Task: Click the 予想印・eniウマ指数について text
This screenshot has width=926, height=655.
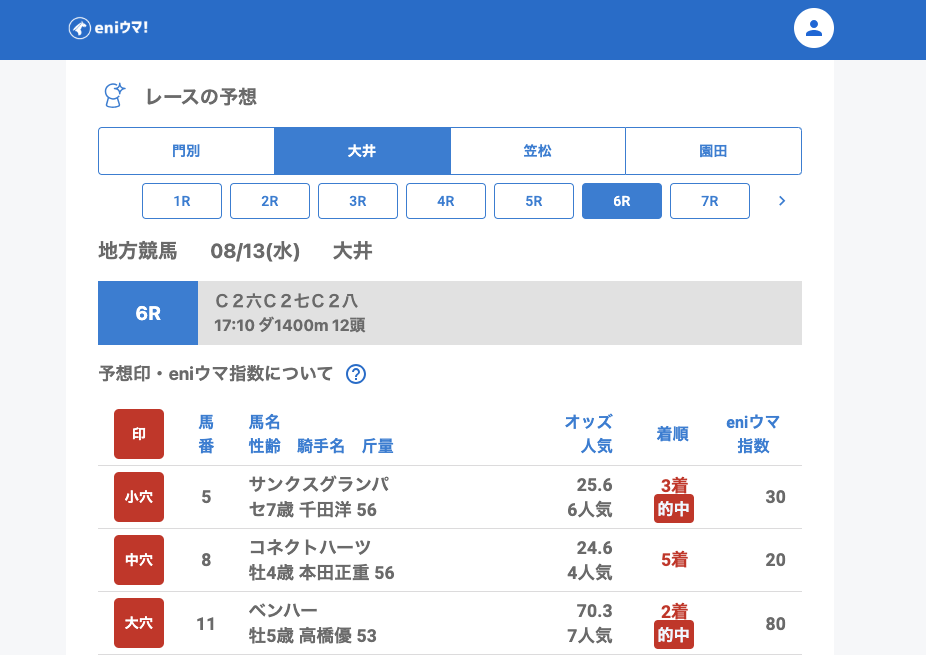Action: pos(216,374)
